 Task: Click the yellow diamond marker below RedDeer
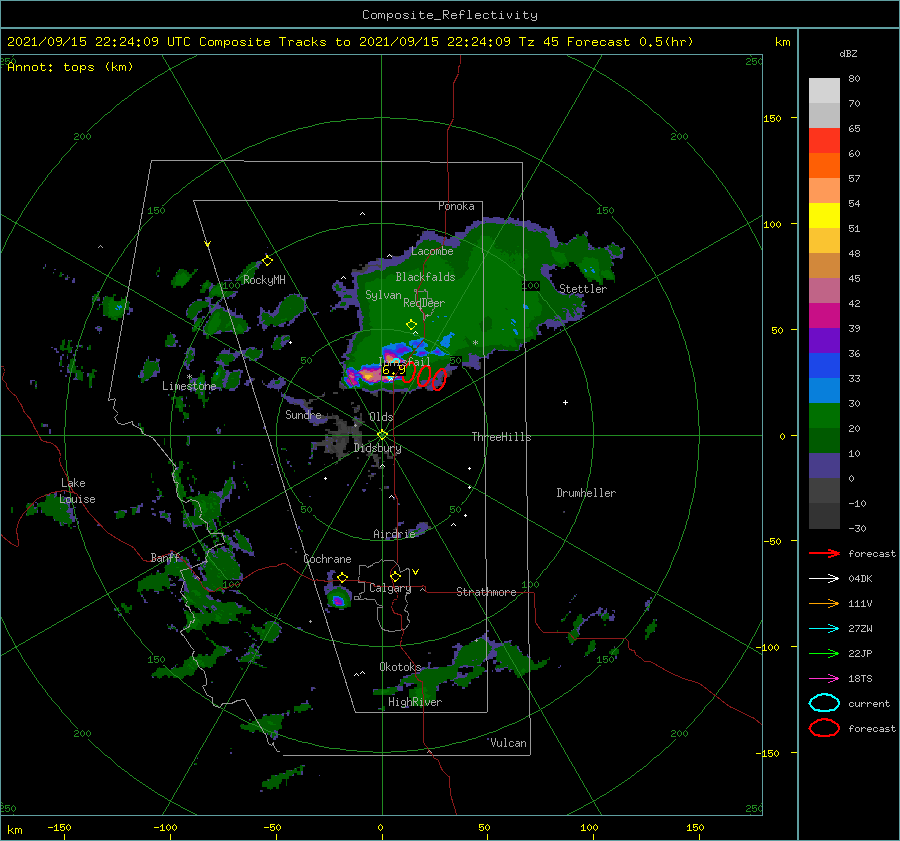(x=412, y=325)
